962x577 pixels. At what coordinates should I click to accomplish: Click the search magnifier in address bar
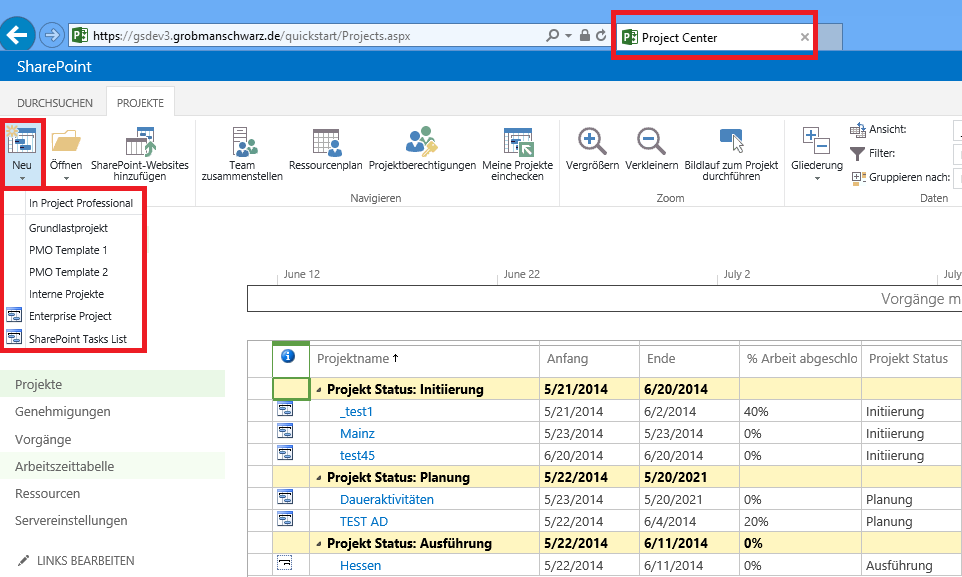click(x=552, y=36)
